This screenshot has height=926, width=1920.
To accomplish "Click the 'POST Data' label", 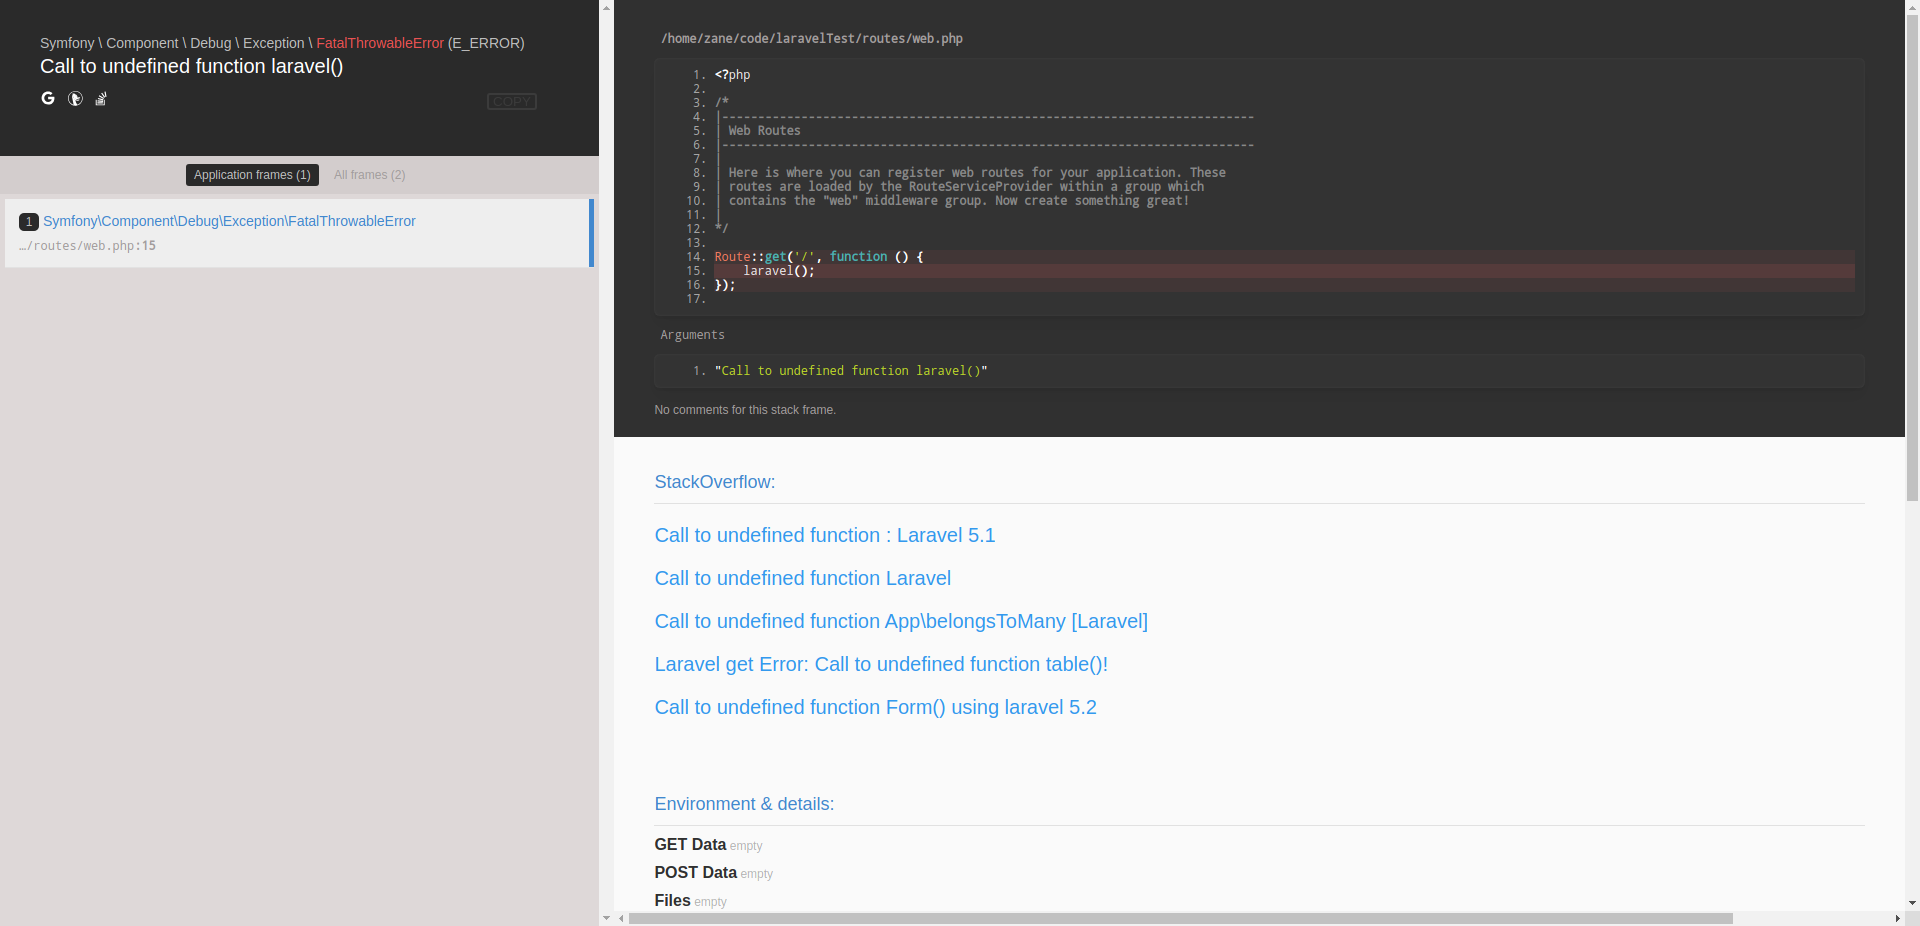I will tap(695, 873).
